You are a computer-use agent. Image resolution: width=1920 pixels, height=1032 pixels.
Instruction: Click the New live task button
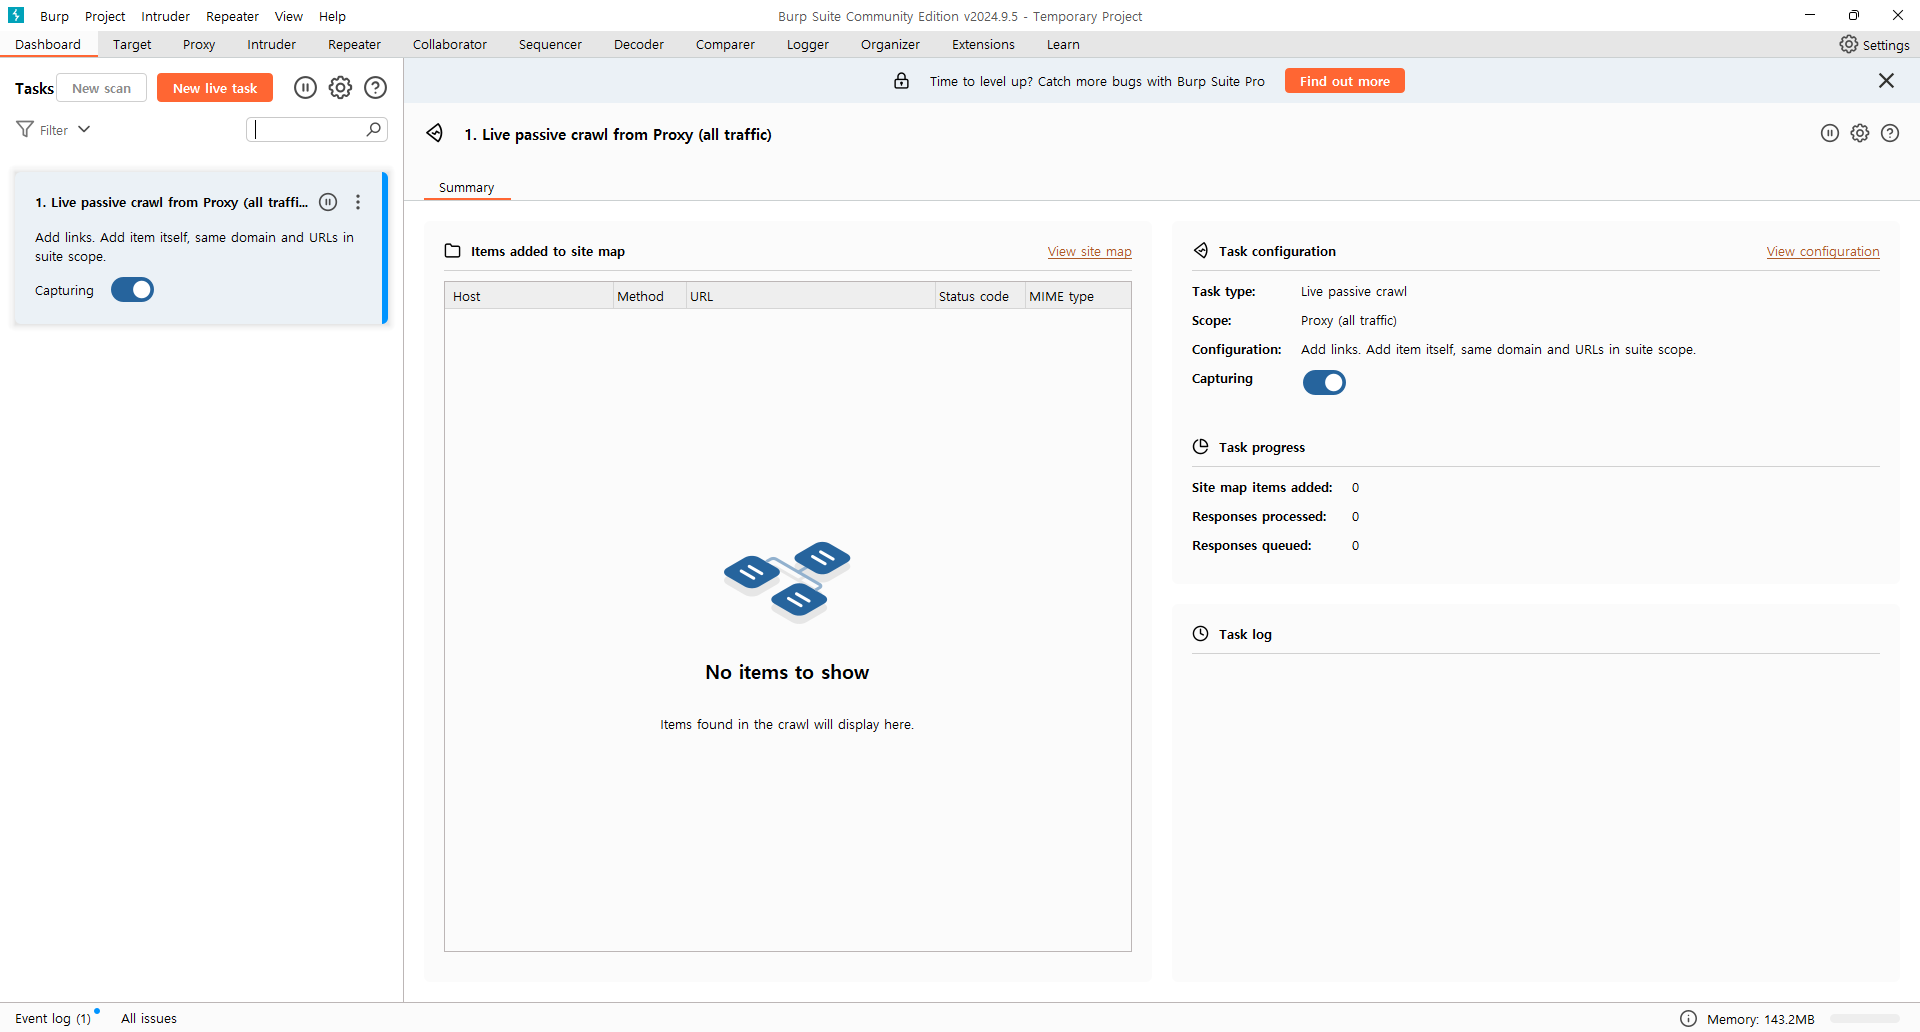point(215,88)
